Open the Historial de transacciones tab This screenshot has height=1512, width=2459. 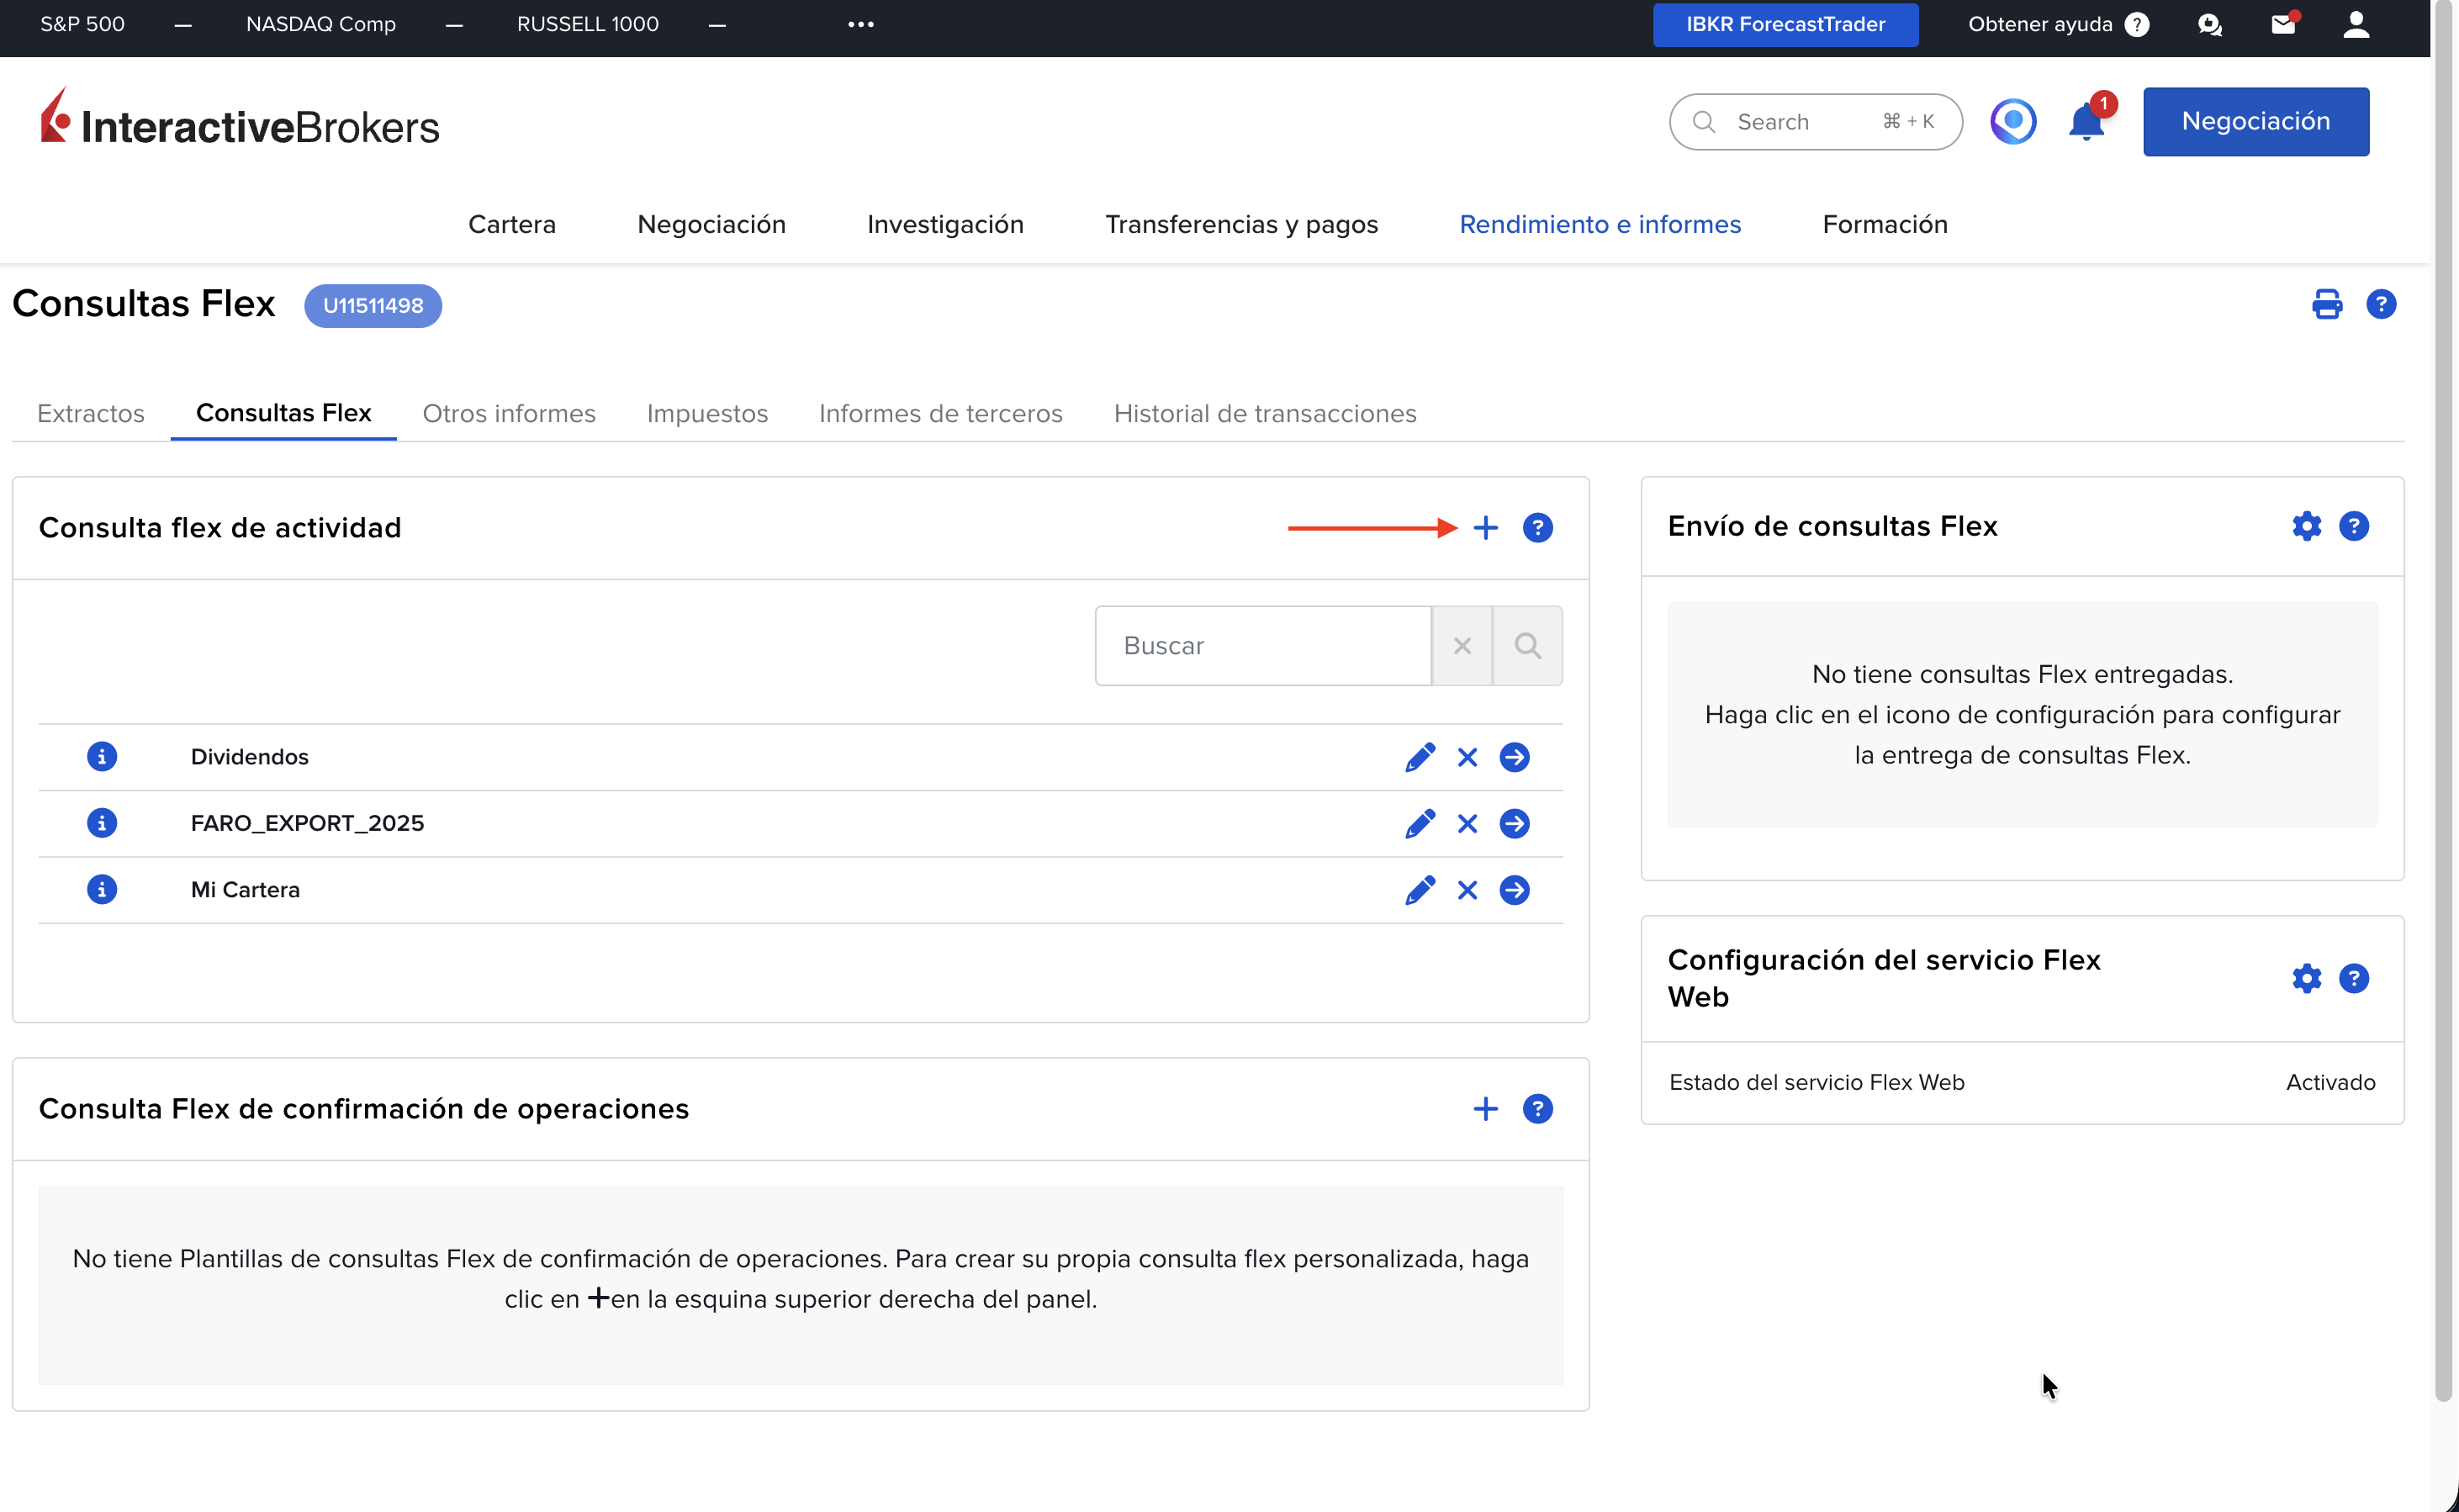coord(1265,414)
